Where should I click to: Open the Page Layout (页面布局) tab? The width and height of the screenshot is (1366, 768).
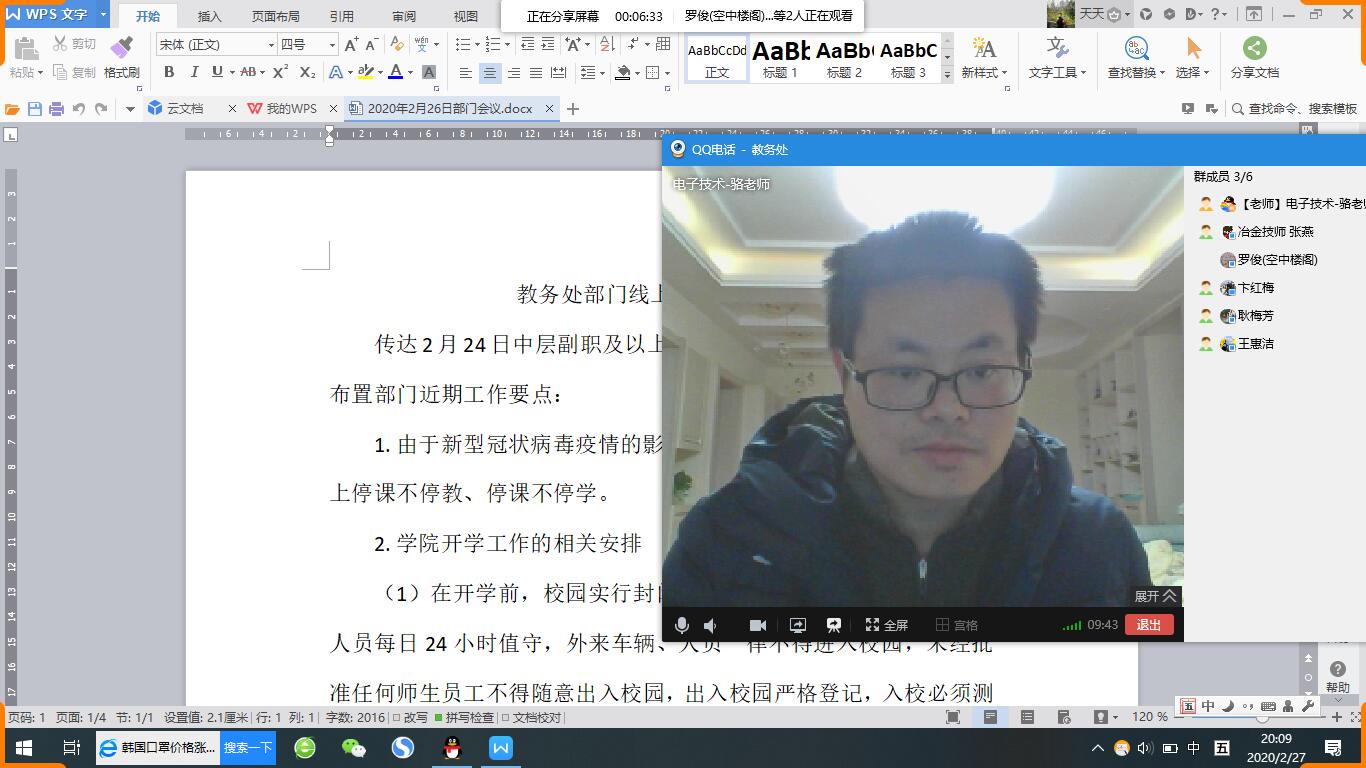click(275, 16)
